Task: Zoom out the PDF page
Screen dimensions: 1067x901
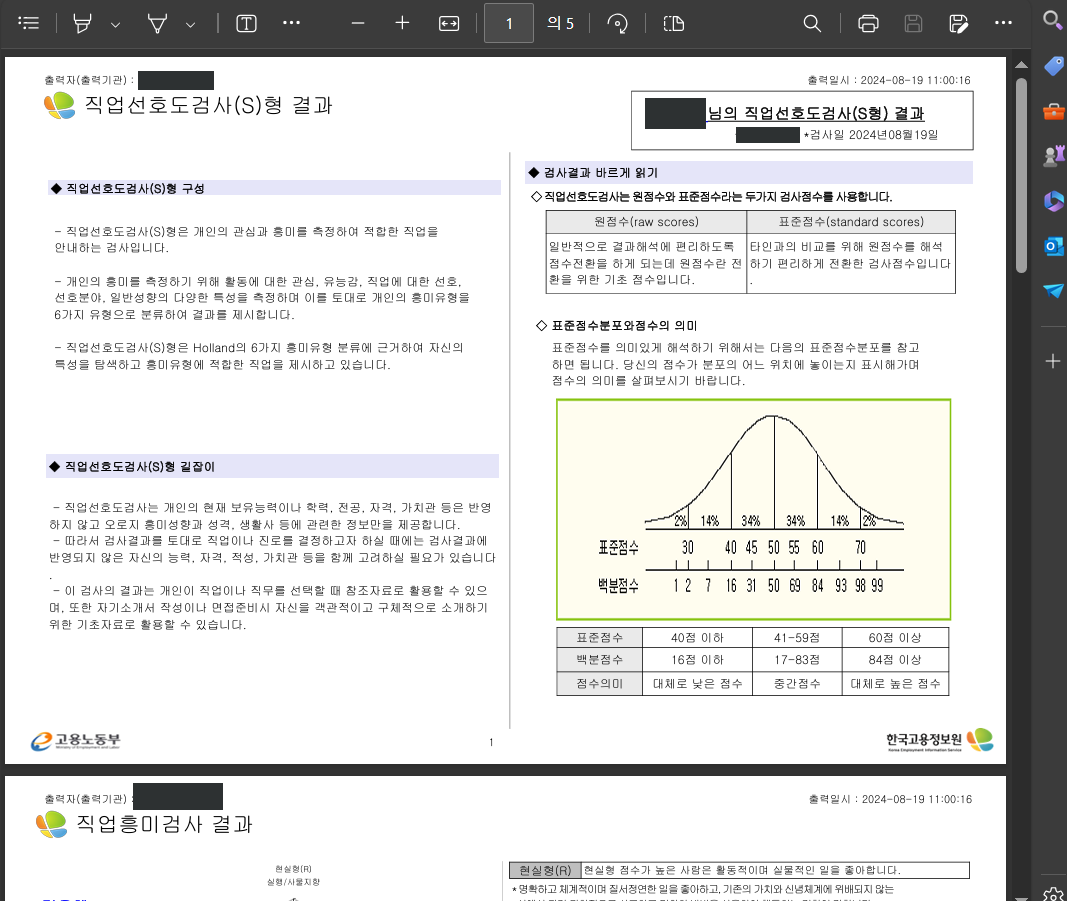Action: (x=358, y=23)
